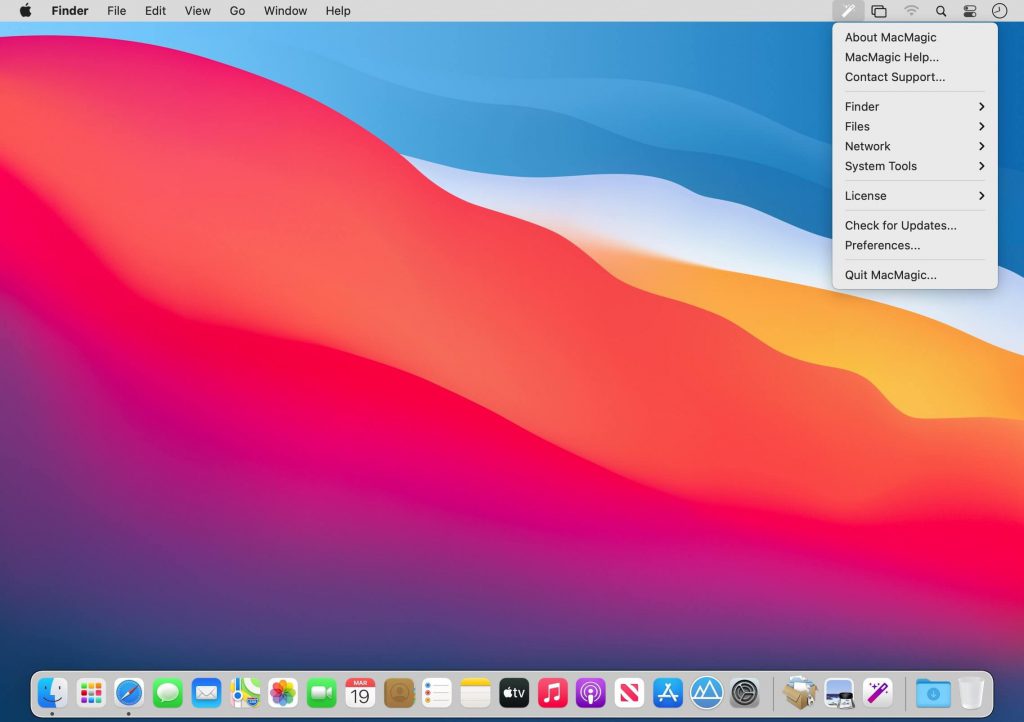Click the MacMagic wand icon in menu bar
Screen dimensions: 1024x722
[x=848, y=11]
